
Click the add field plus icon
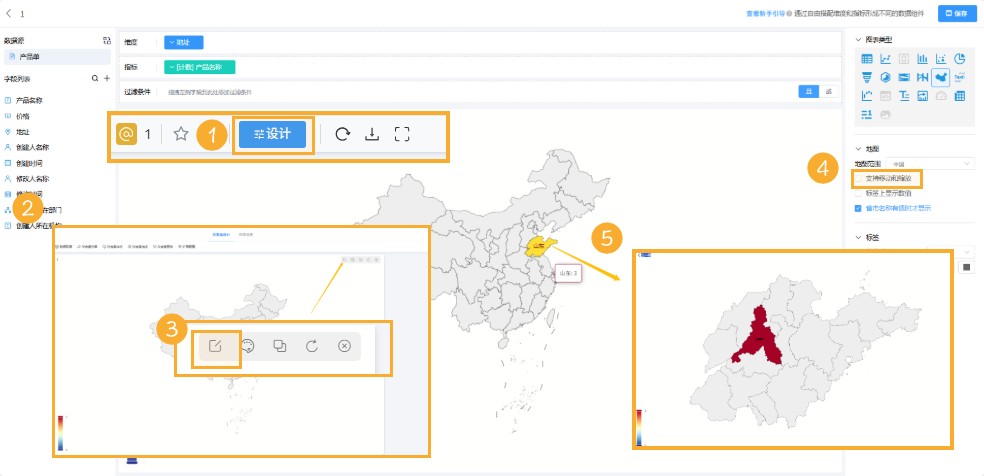(x=107, y=78)
